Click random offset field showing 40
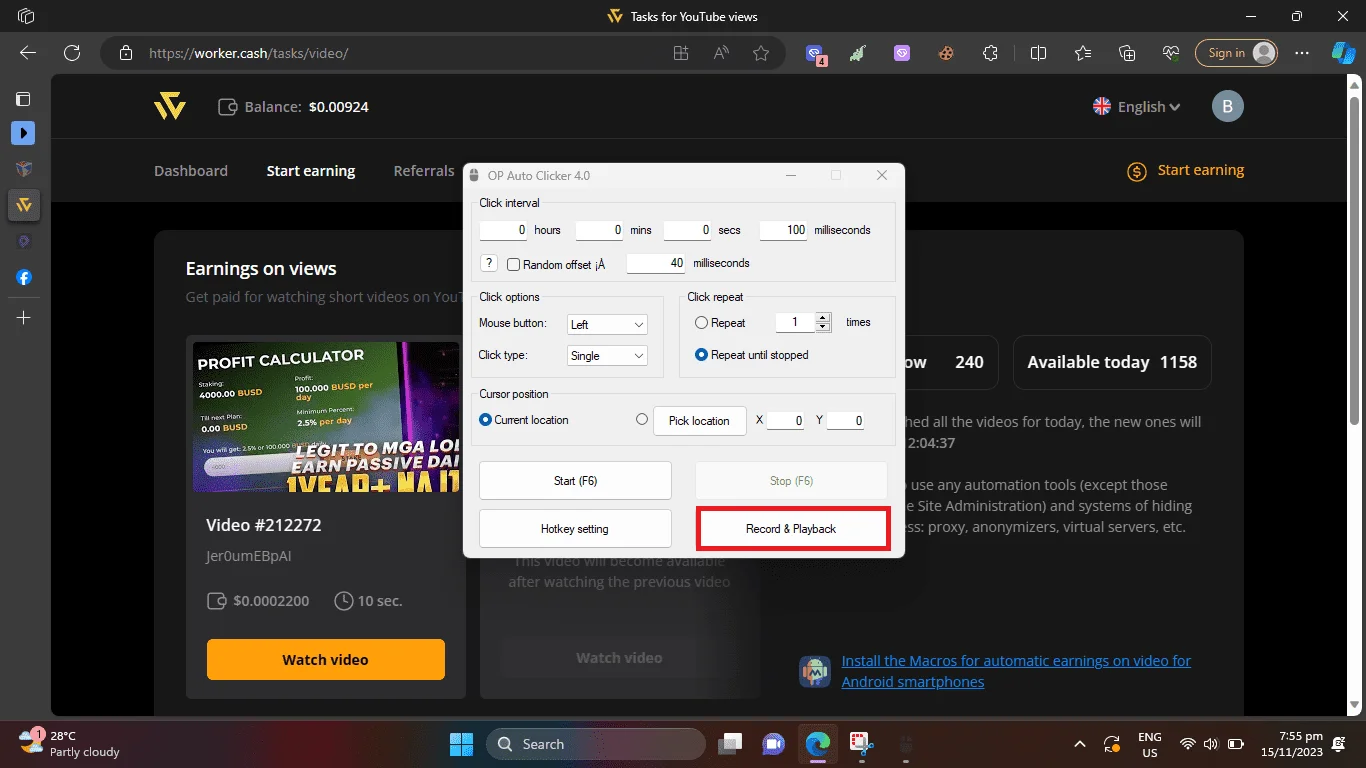 click(656, 263)
